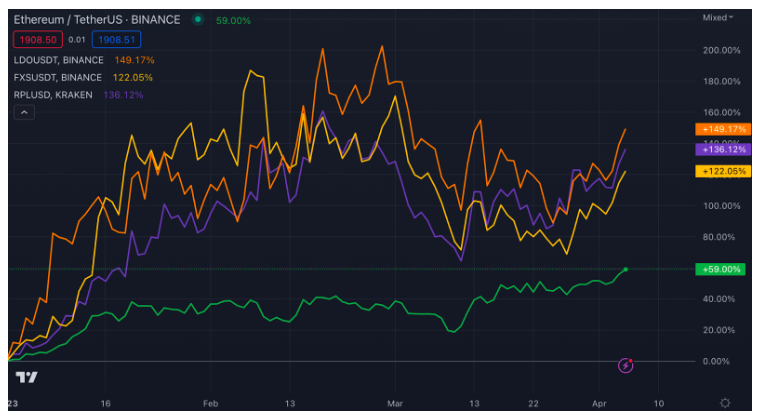Open the purple lightning bolt event marker
The image size is (757, 415).
point(626,365)
